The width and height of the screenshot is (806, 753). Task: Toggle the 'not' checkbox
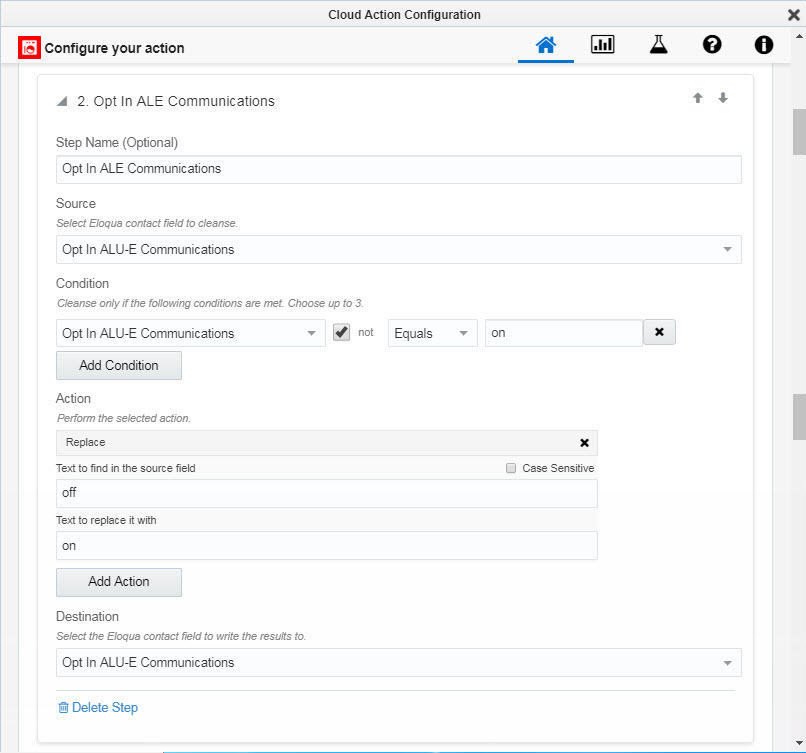(341, 332)
